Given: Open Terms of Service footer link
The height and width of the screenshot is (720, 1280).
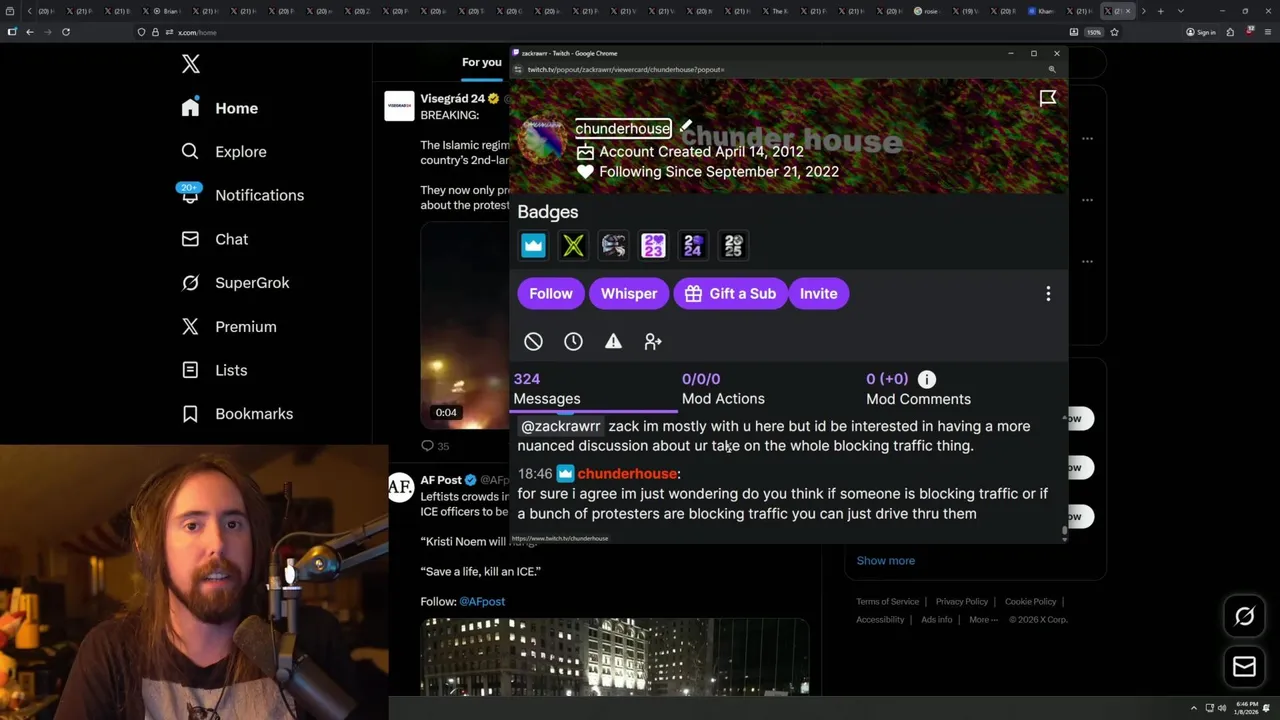Looking at the screenshot, I should click(x=887, y=601).
